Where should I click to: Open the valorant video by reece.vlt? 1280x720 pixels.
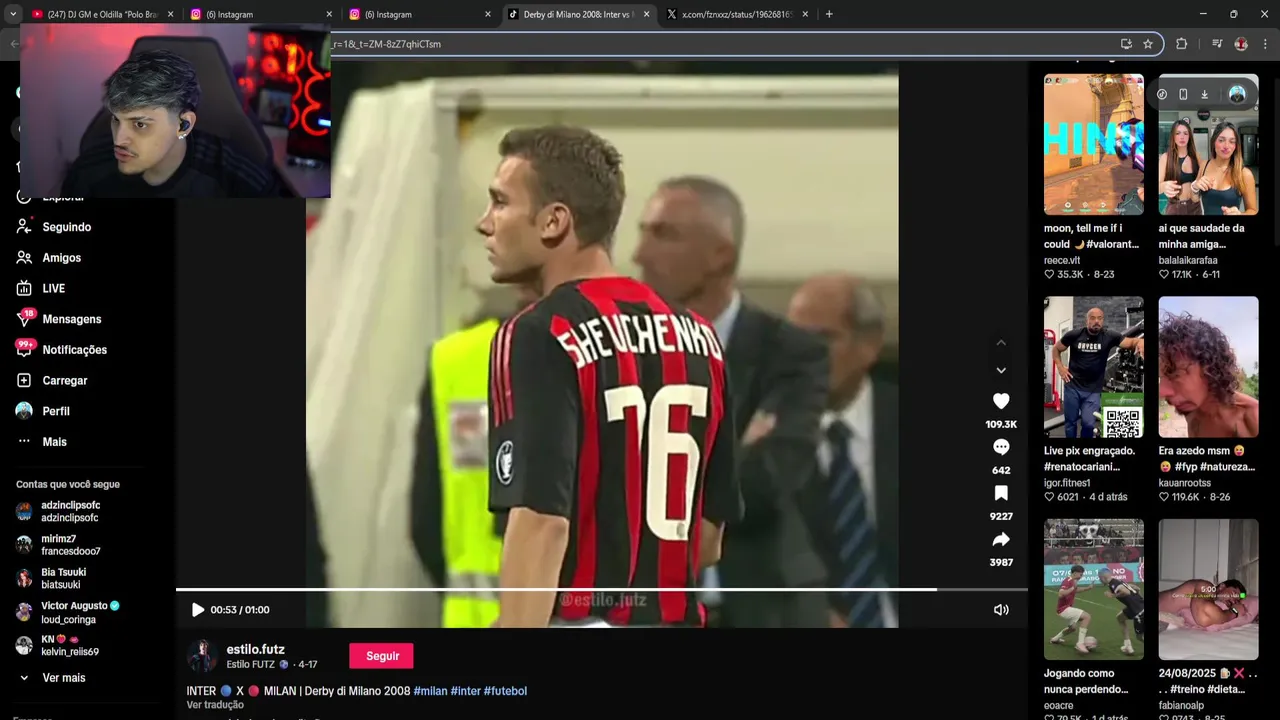(x=1094, y=144)
